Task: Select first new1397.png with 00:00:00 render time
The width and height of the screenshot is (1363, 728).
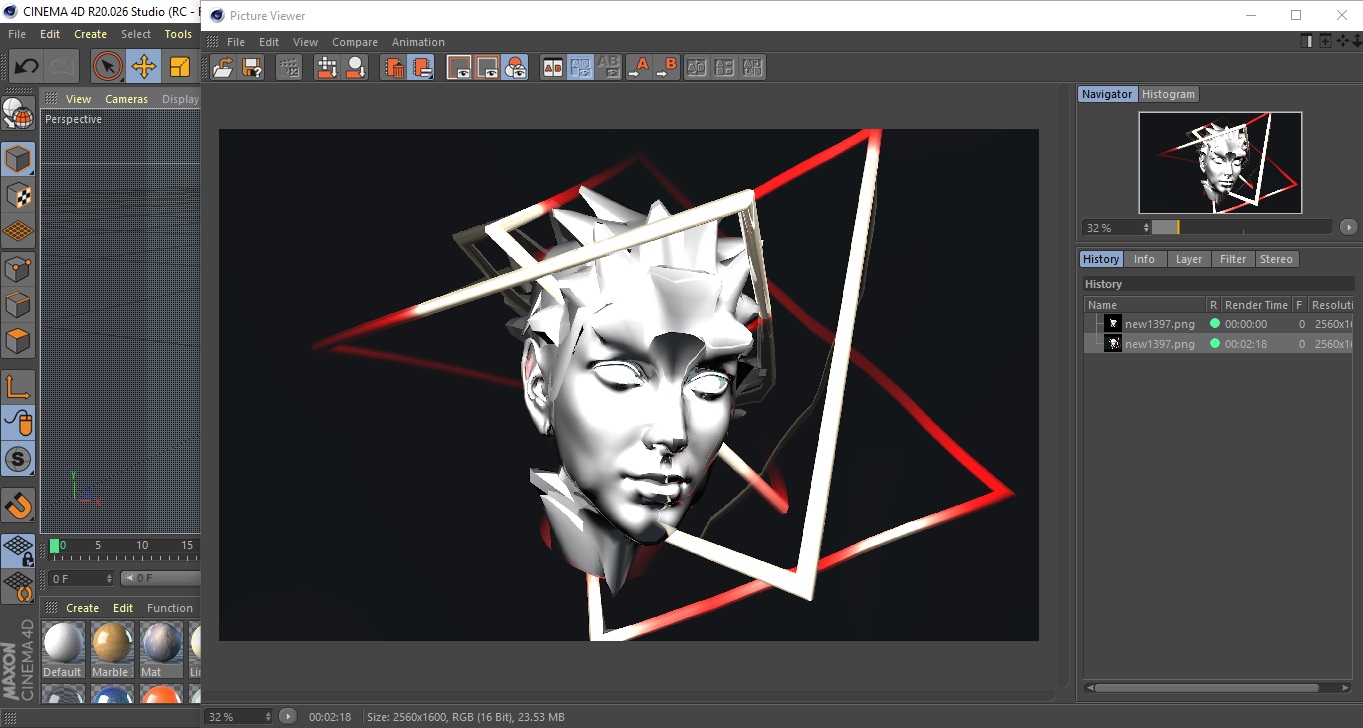Action: [1219, 324]
